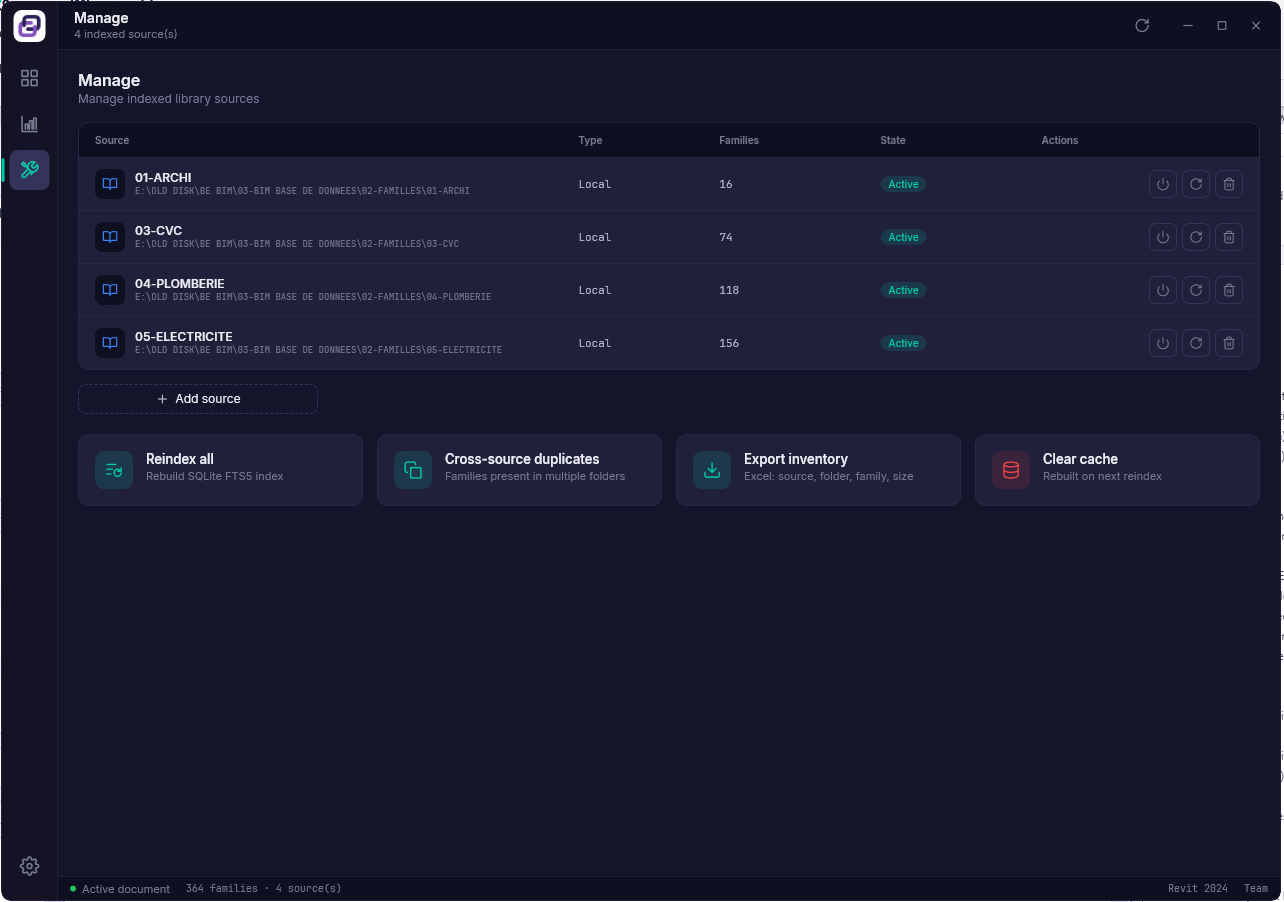Click the Actions column header
Viewport: 1284px width, 902px height.
point(1060,140)
